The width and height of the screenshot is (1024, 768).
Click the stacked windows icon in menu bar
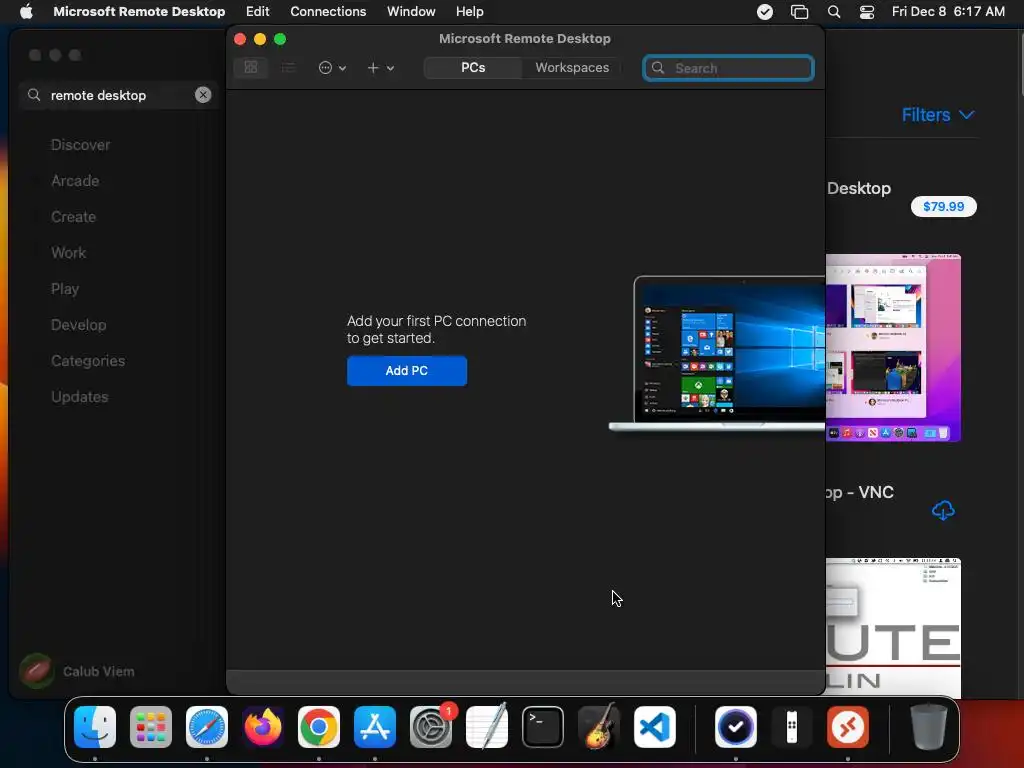(799, 12)
